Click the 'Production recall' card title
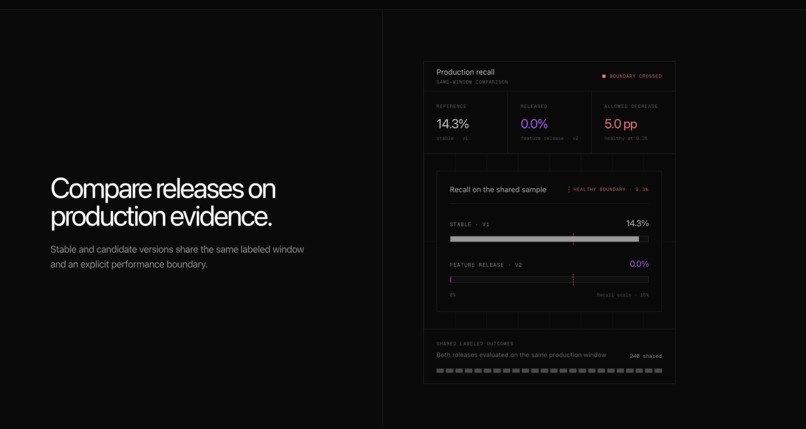Screen dimensions: 806x429 pos(465,72)
